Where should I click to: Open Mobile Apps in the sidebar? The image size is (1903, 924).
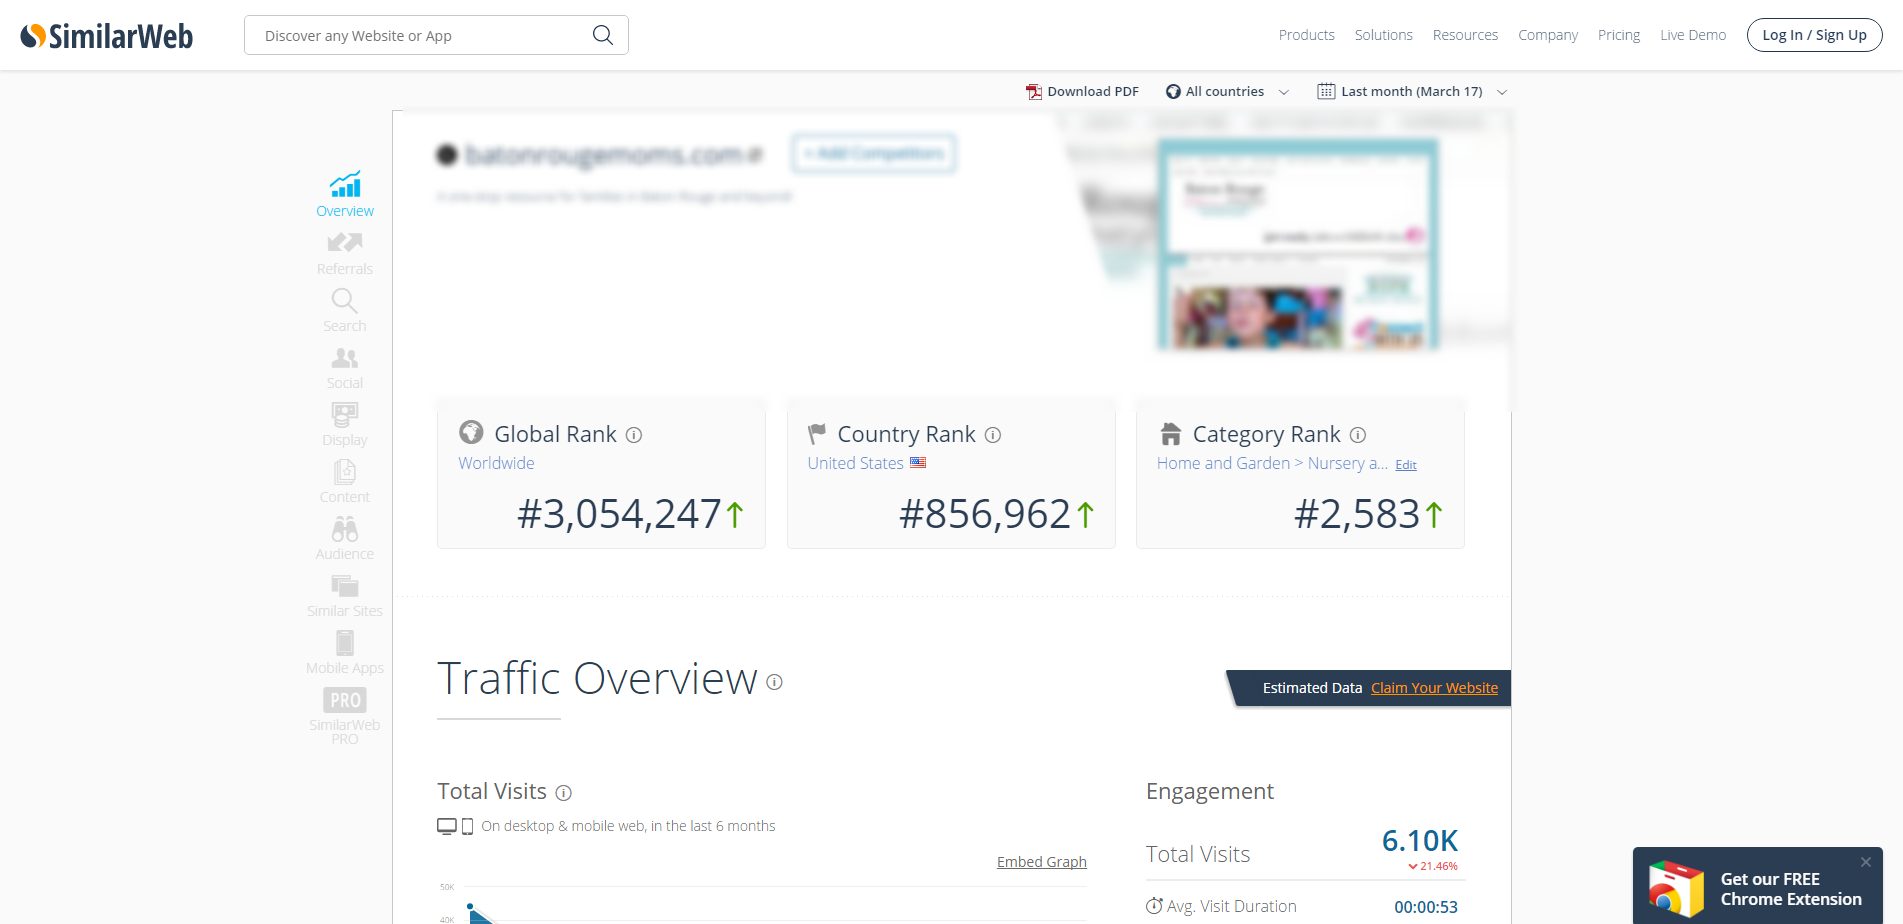pos(345,653)
